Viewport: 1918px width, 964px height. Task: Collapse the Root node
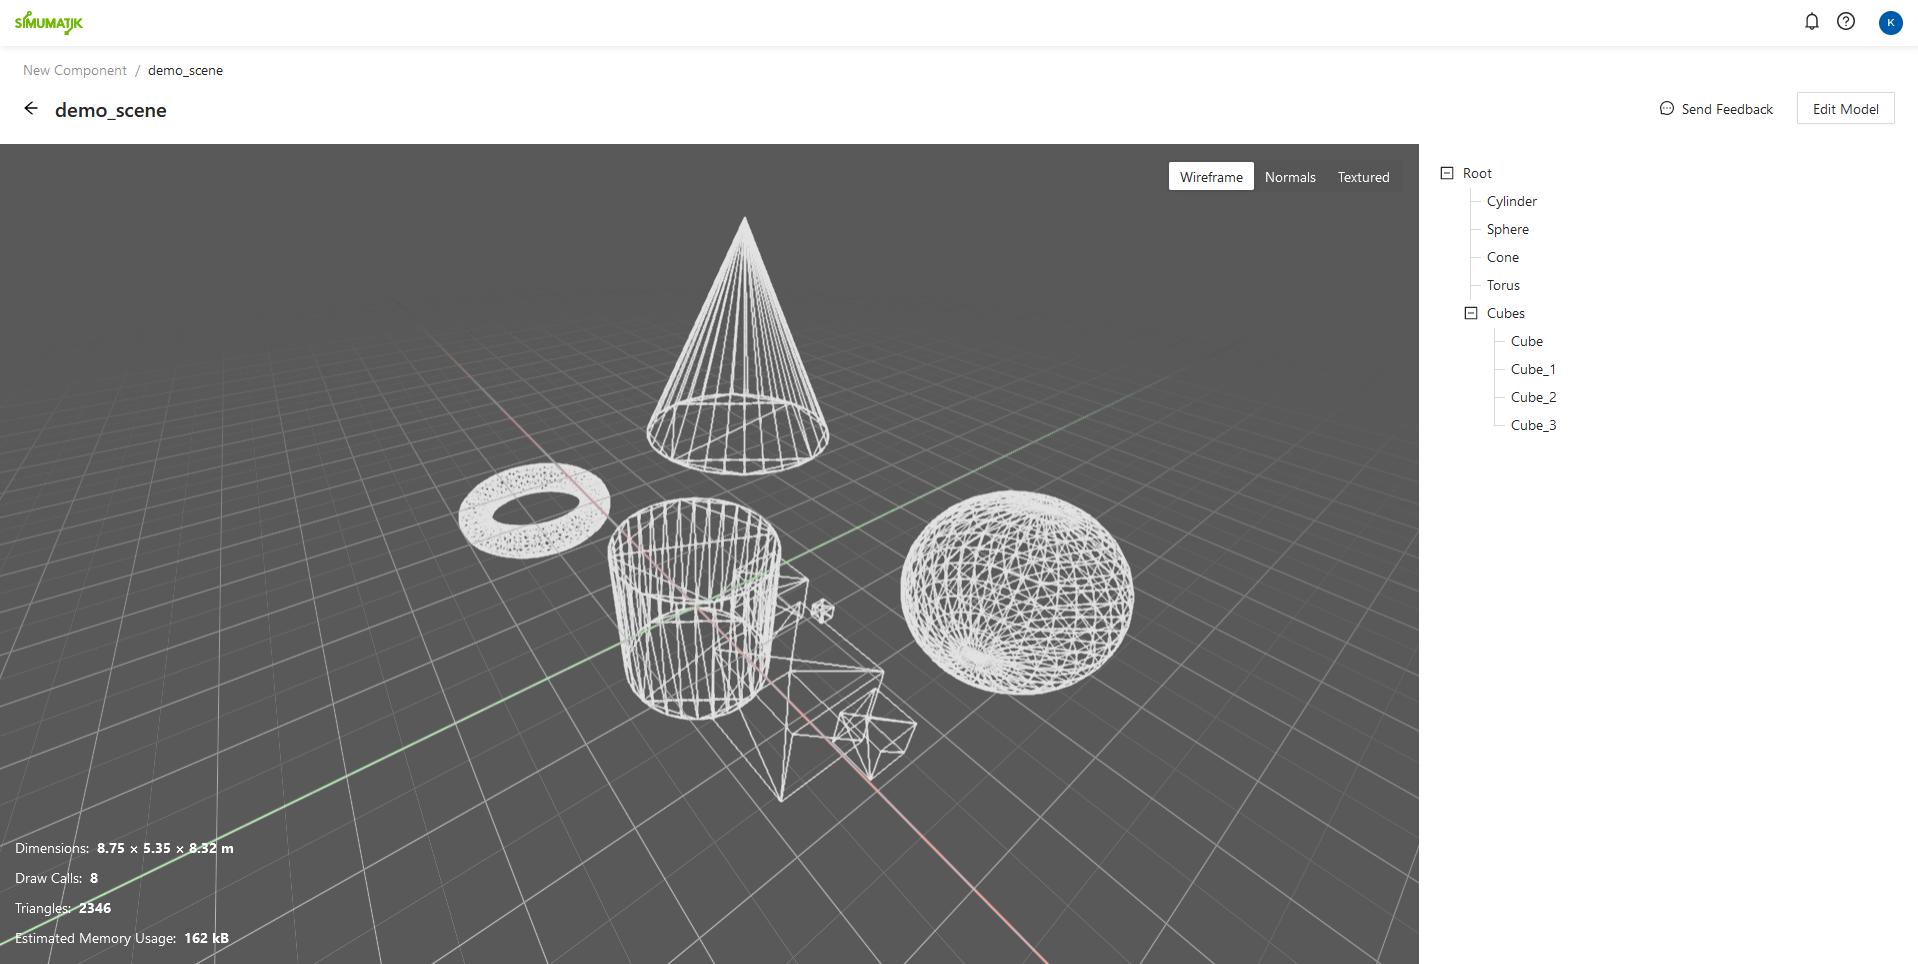tap(1447, 173)
